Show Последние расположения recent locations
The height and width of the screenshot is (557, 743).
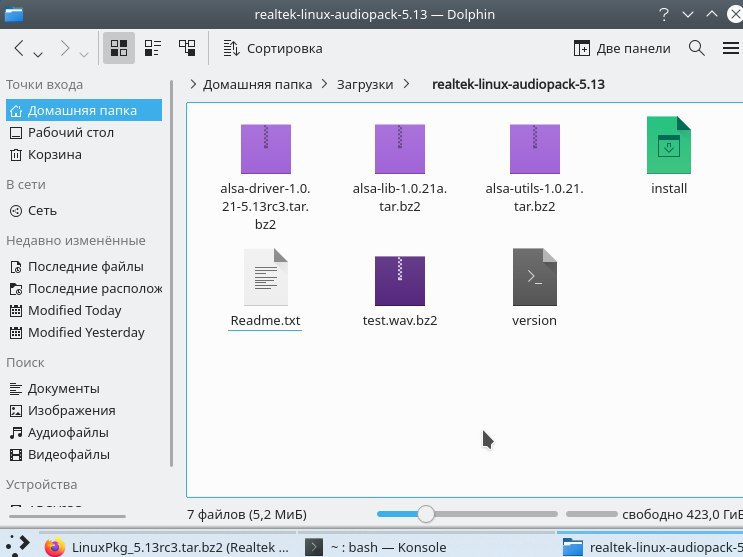coord(84,288)
